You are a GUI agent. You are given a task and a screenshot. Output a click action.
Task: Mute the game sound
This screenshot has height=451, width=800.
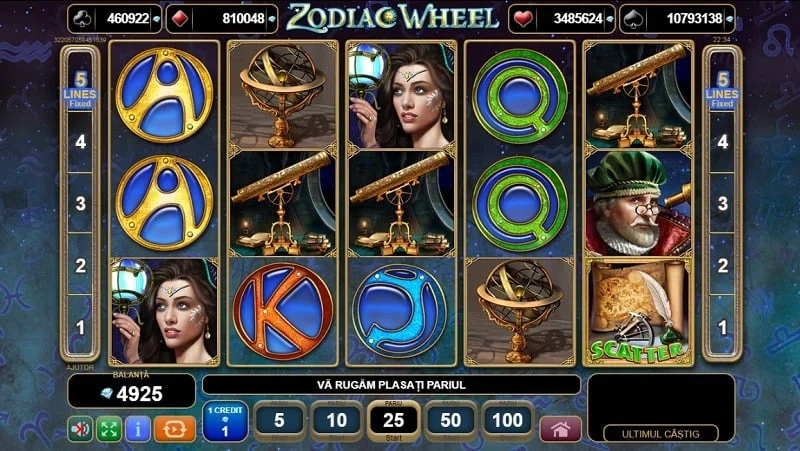(80, 429)
